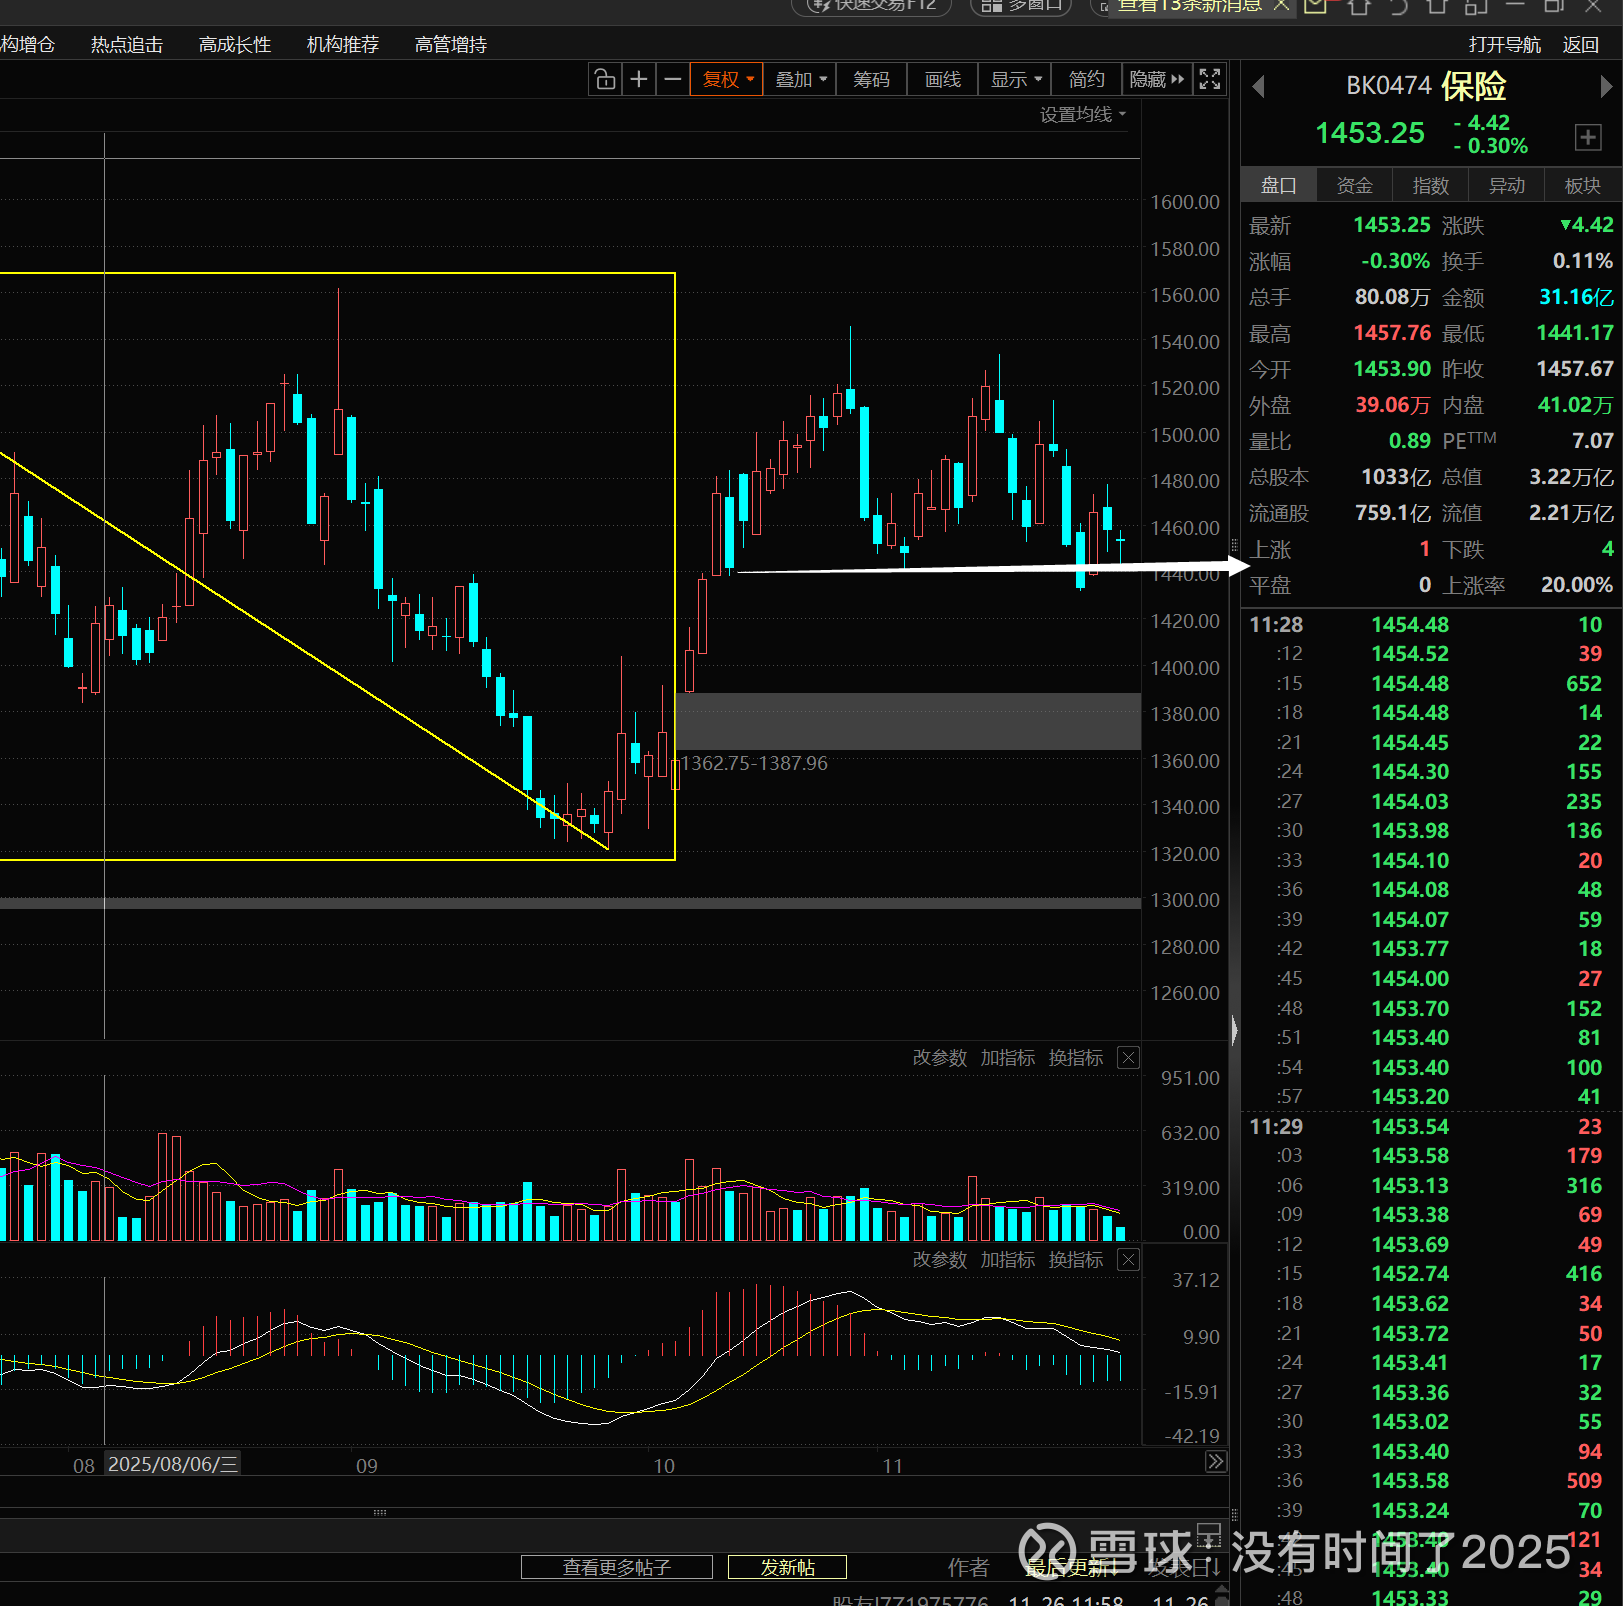Open the 复权 dropdown

coord(728,79)
